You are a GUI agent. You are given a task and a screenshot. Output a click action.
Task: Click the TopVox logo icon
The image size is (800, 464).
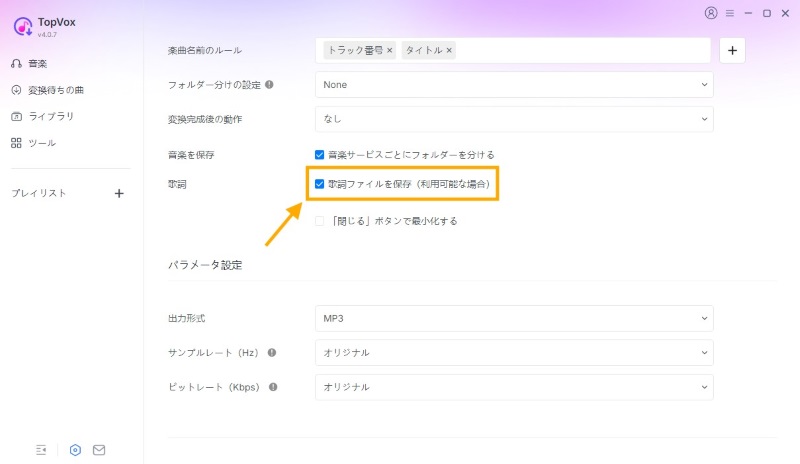coord(23,27)
